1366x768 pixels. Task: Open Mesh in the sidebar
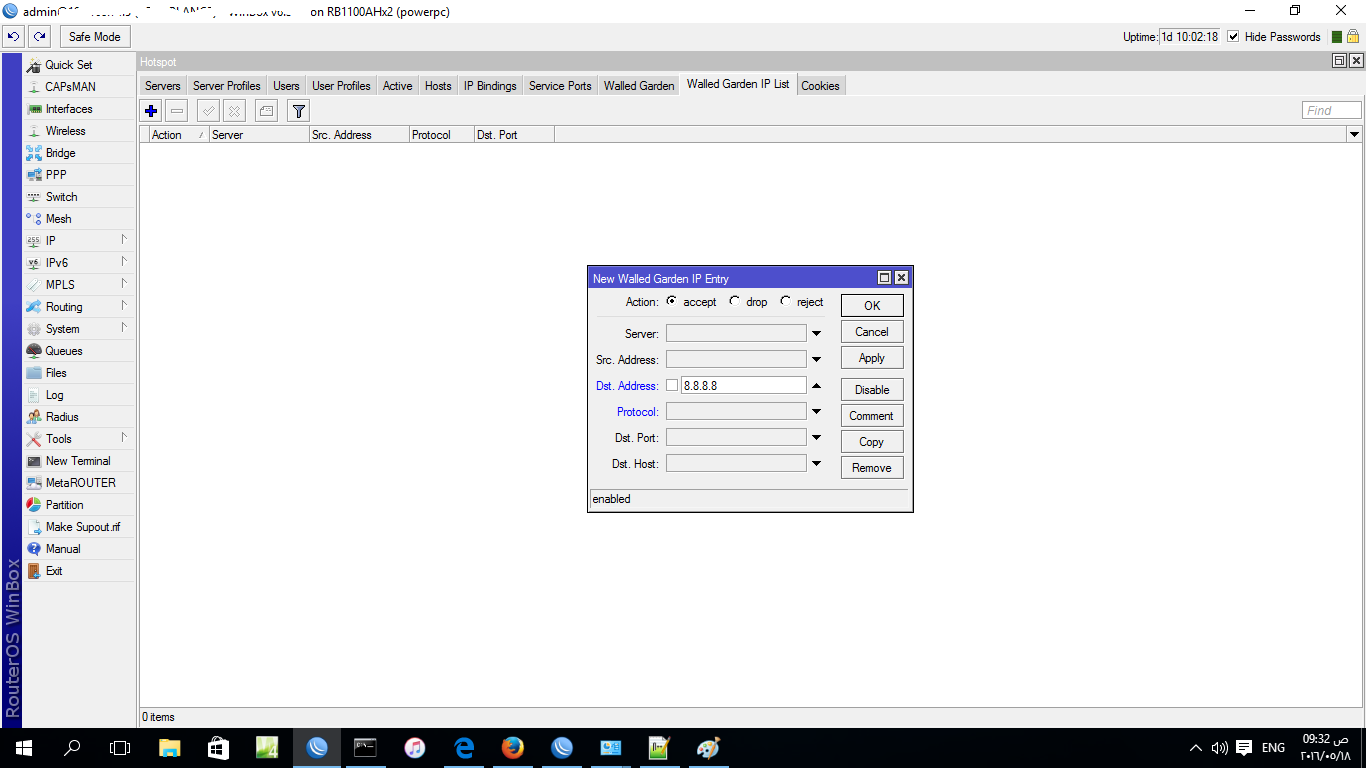coord(79,219)
